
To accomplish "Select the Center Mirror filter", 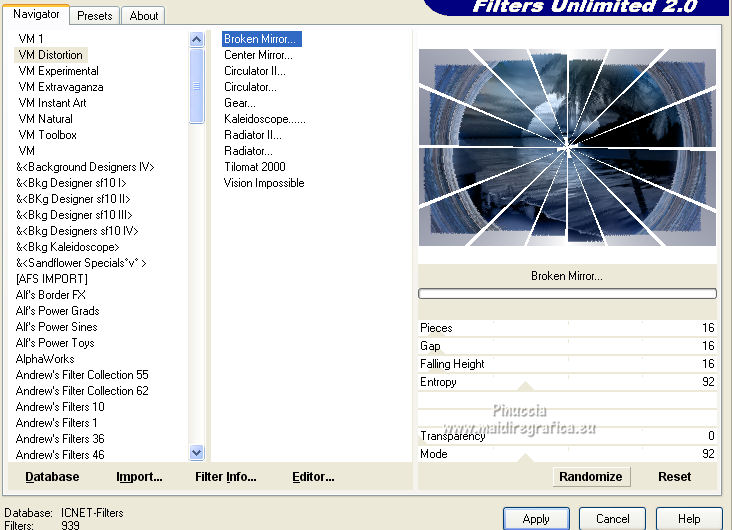I will click(258, 55).
